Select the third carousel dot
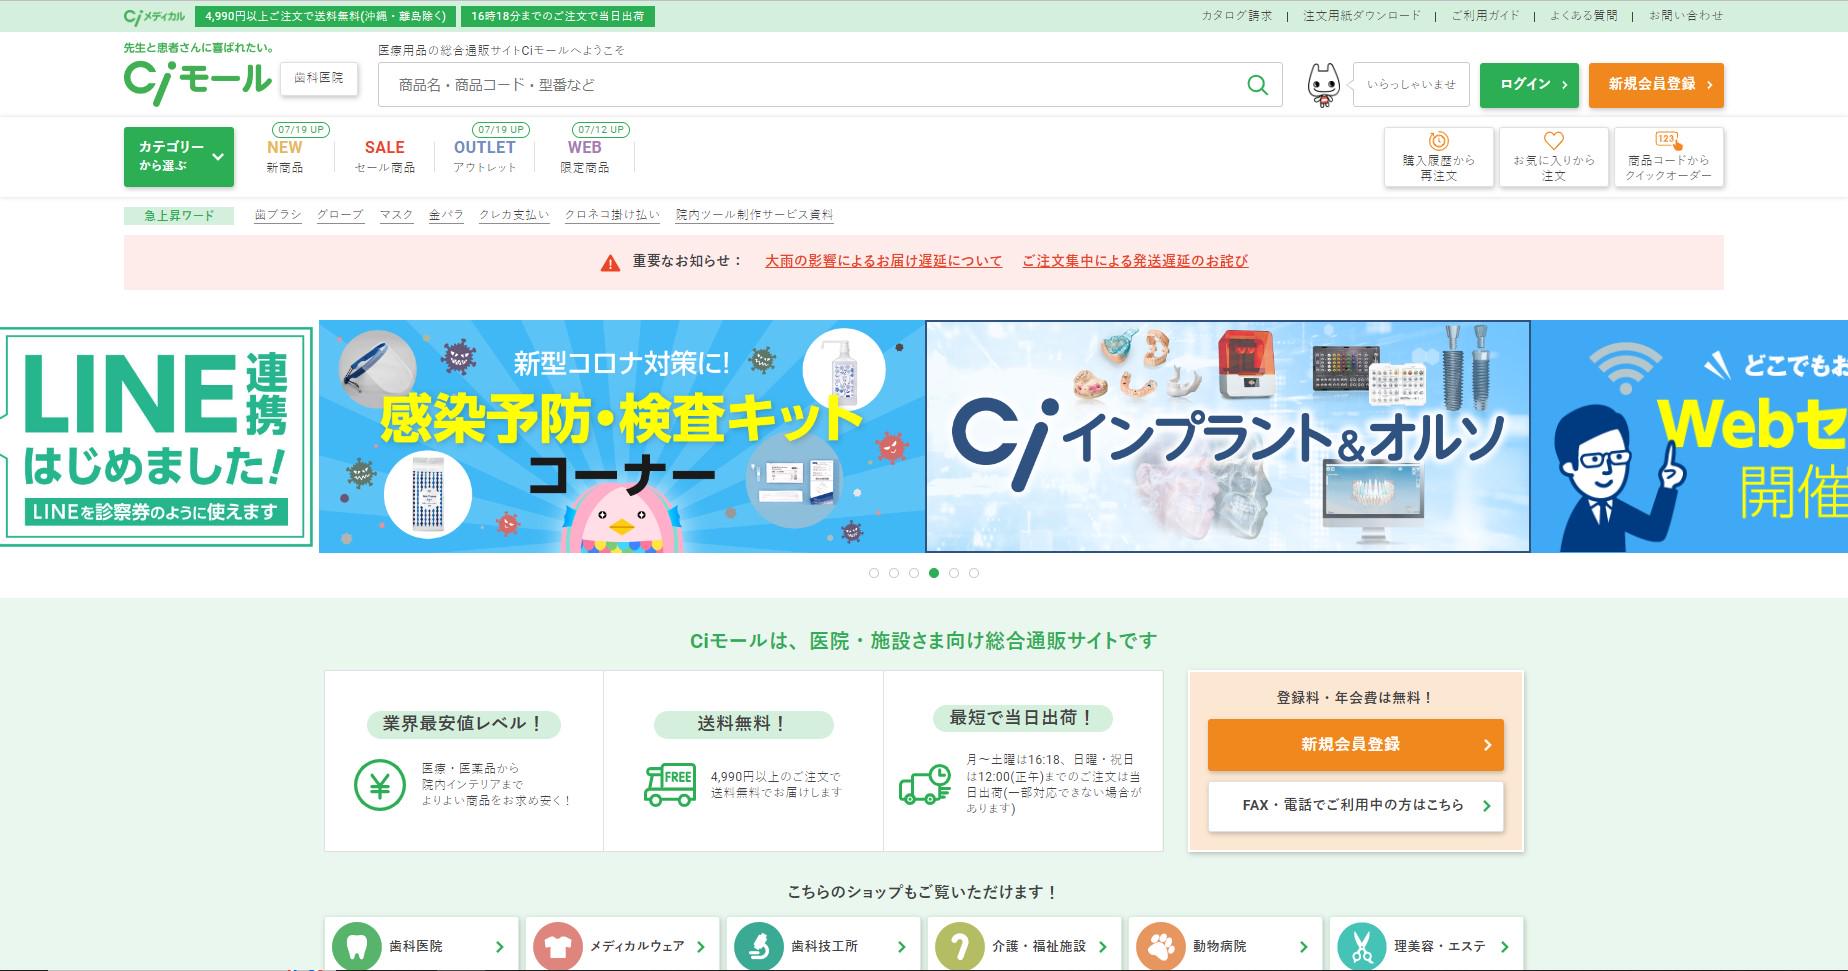This screenshot has height=971, width=1848. (914, 573)
